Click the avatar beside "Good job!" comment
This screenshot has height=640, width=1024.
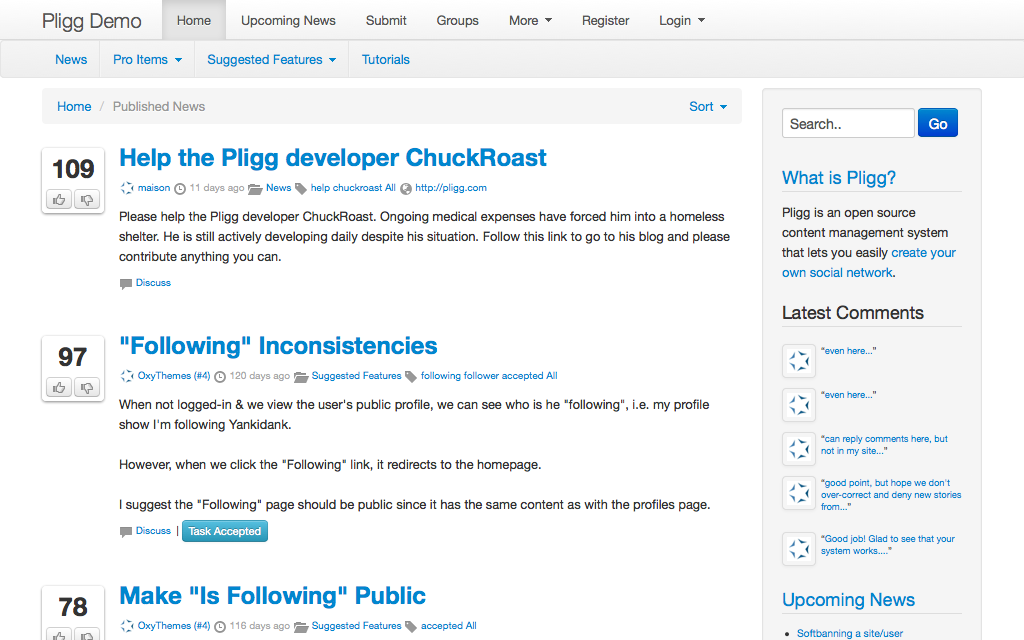pos(798,549)
